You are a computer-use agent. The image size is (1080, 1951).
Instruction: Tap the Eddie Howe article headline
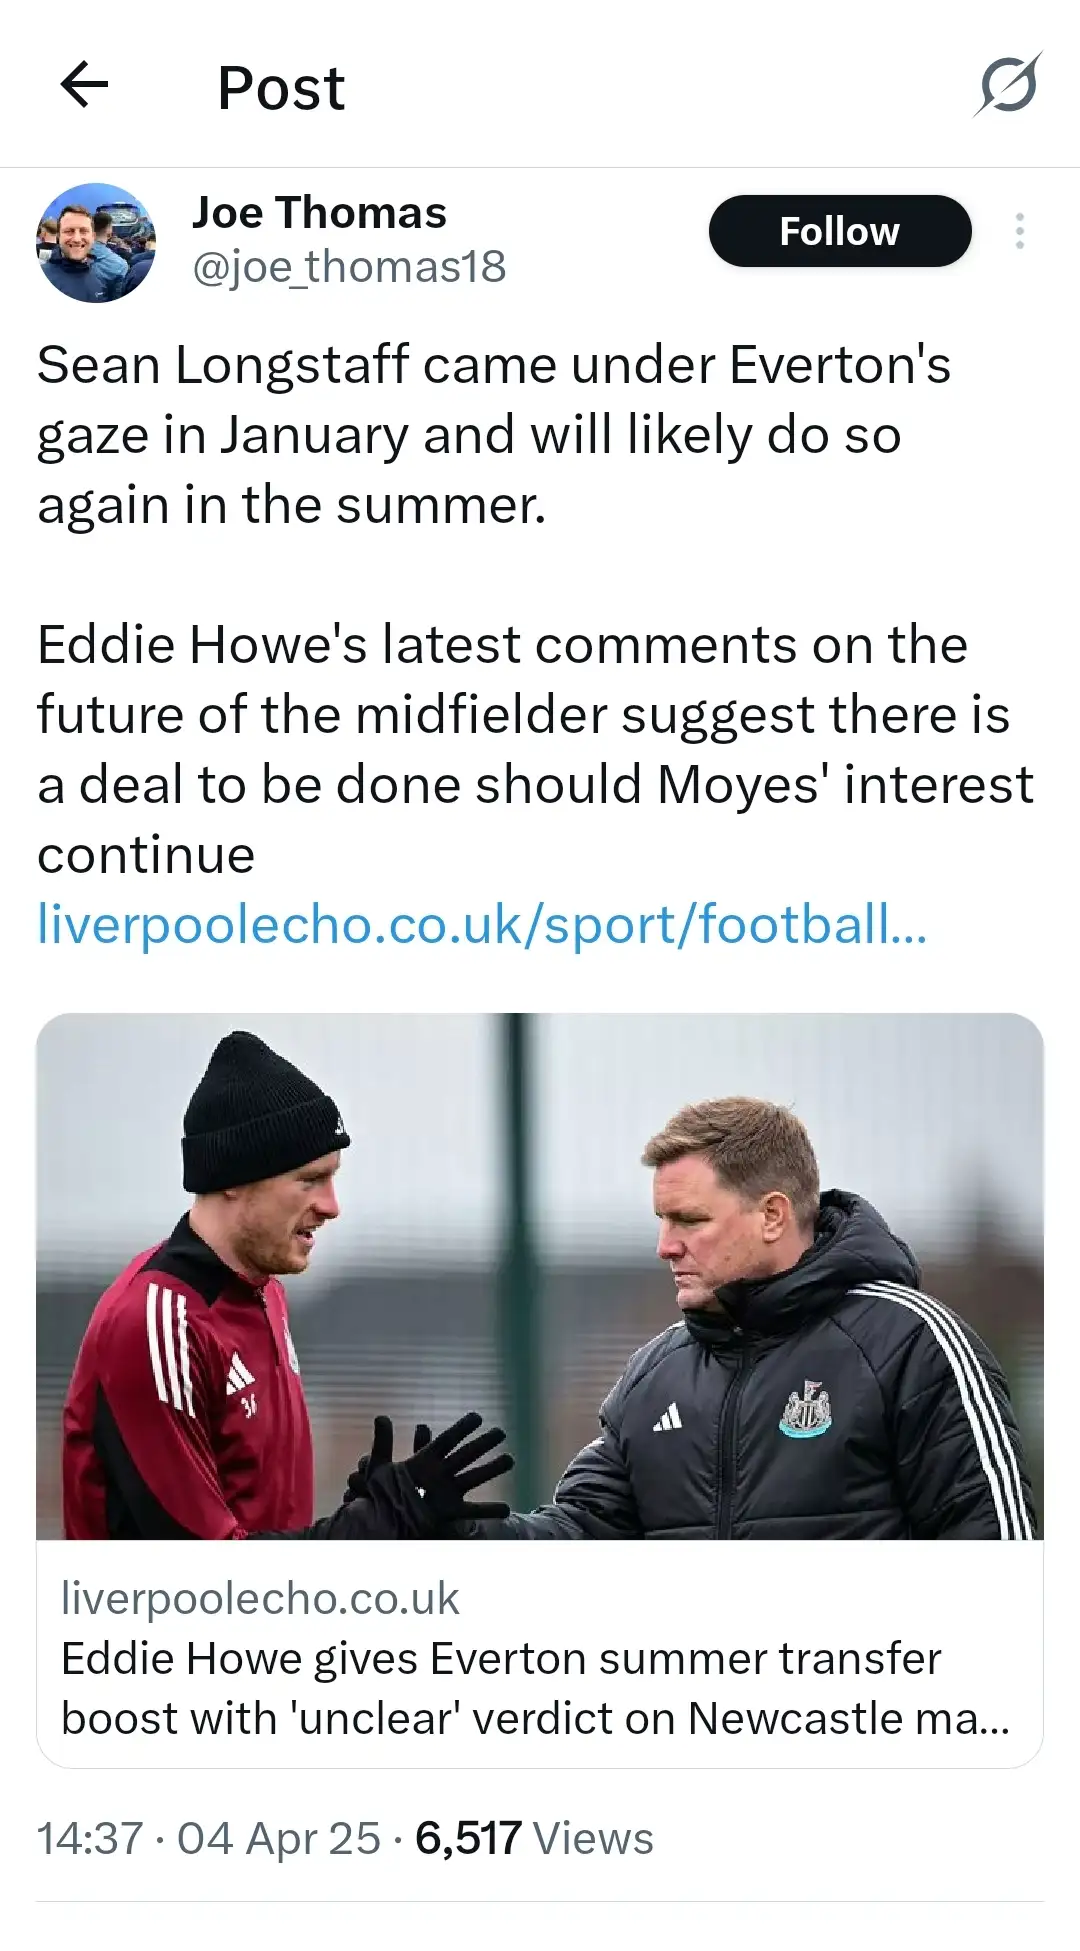[x=536, y=1688]
